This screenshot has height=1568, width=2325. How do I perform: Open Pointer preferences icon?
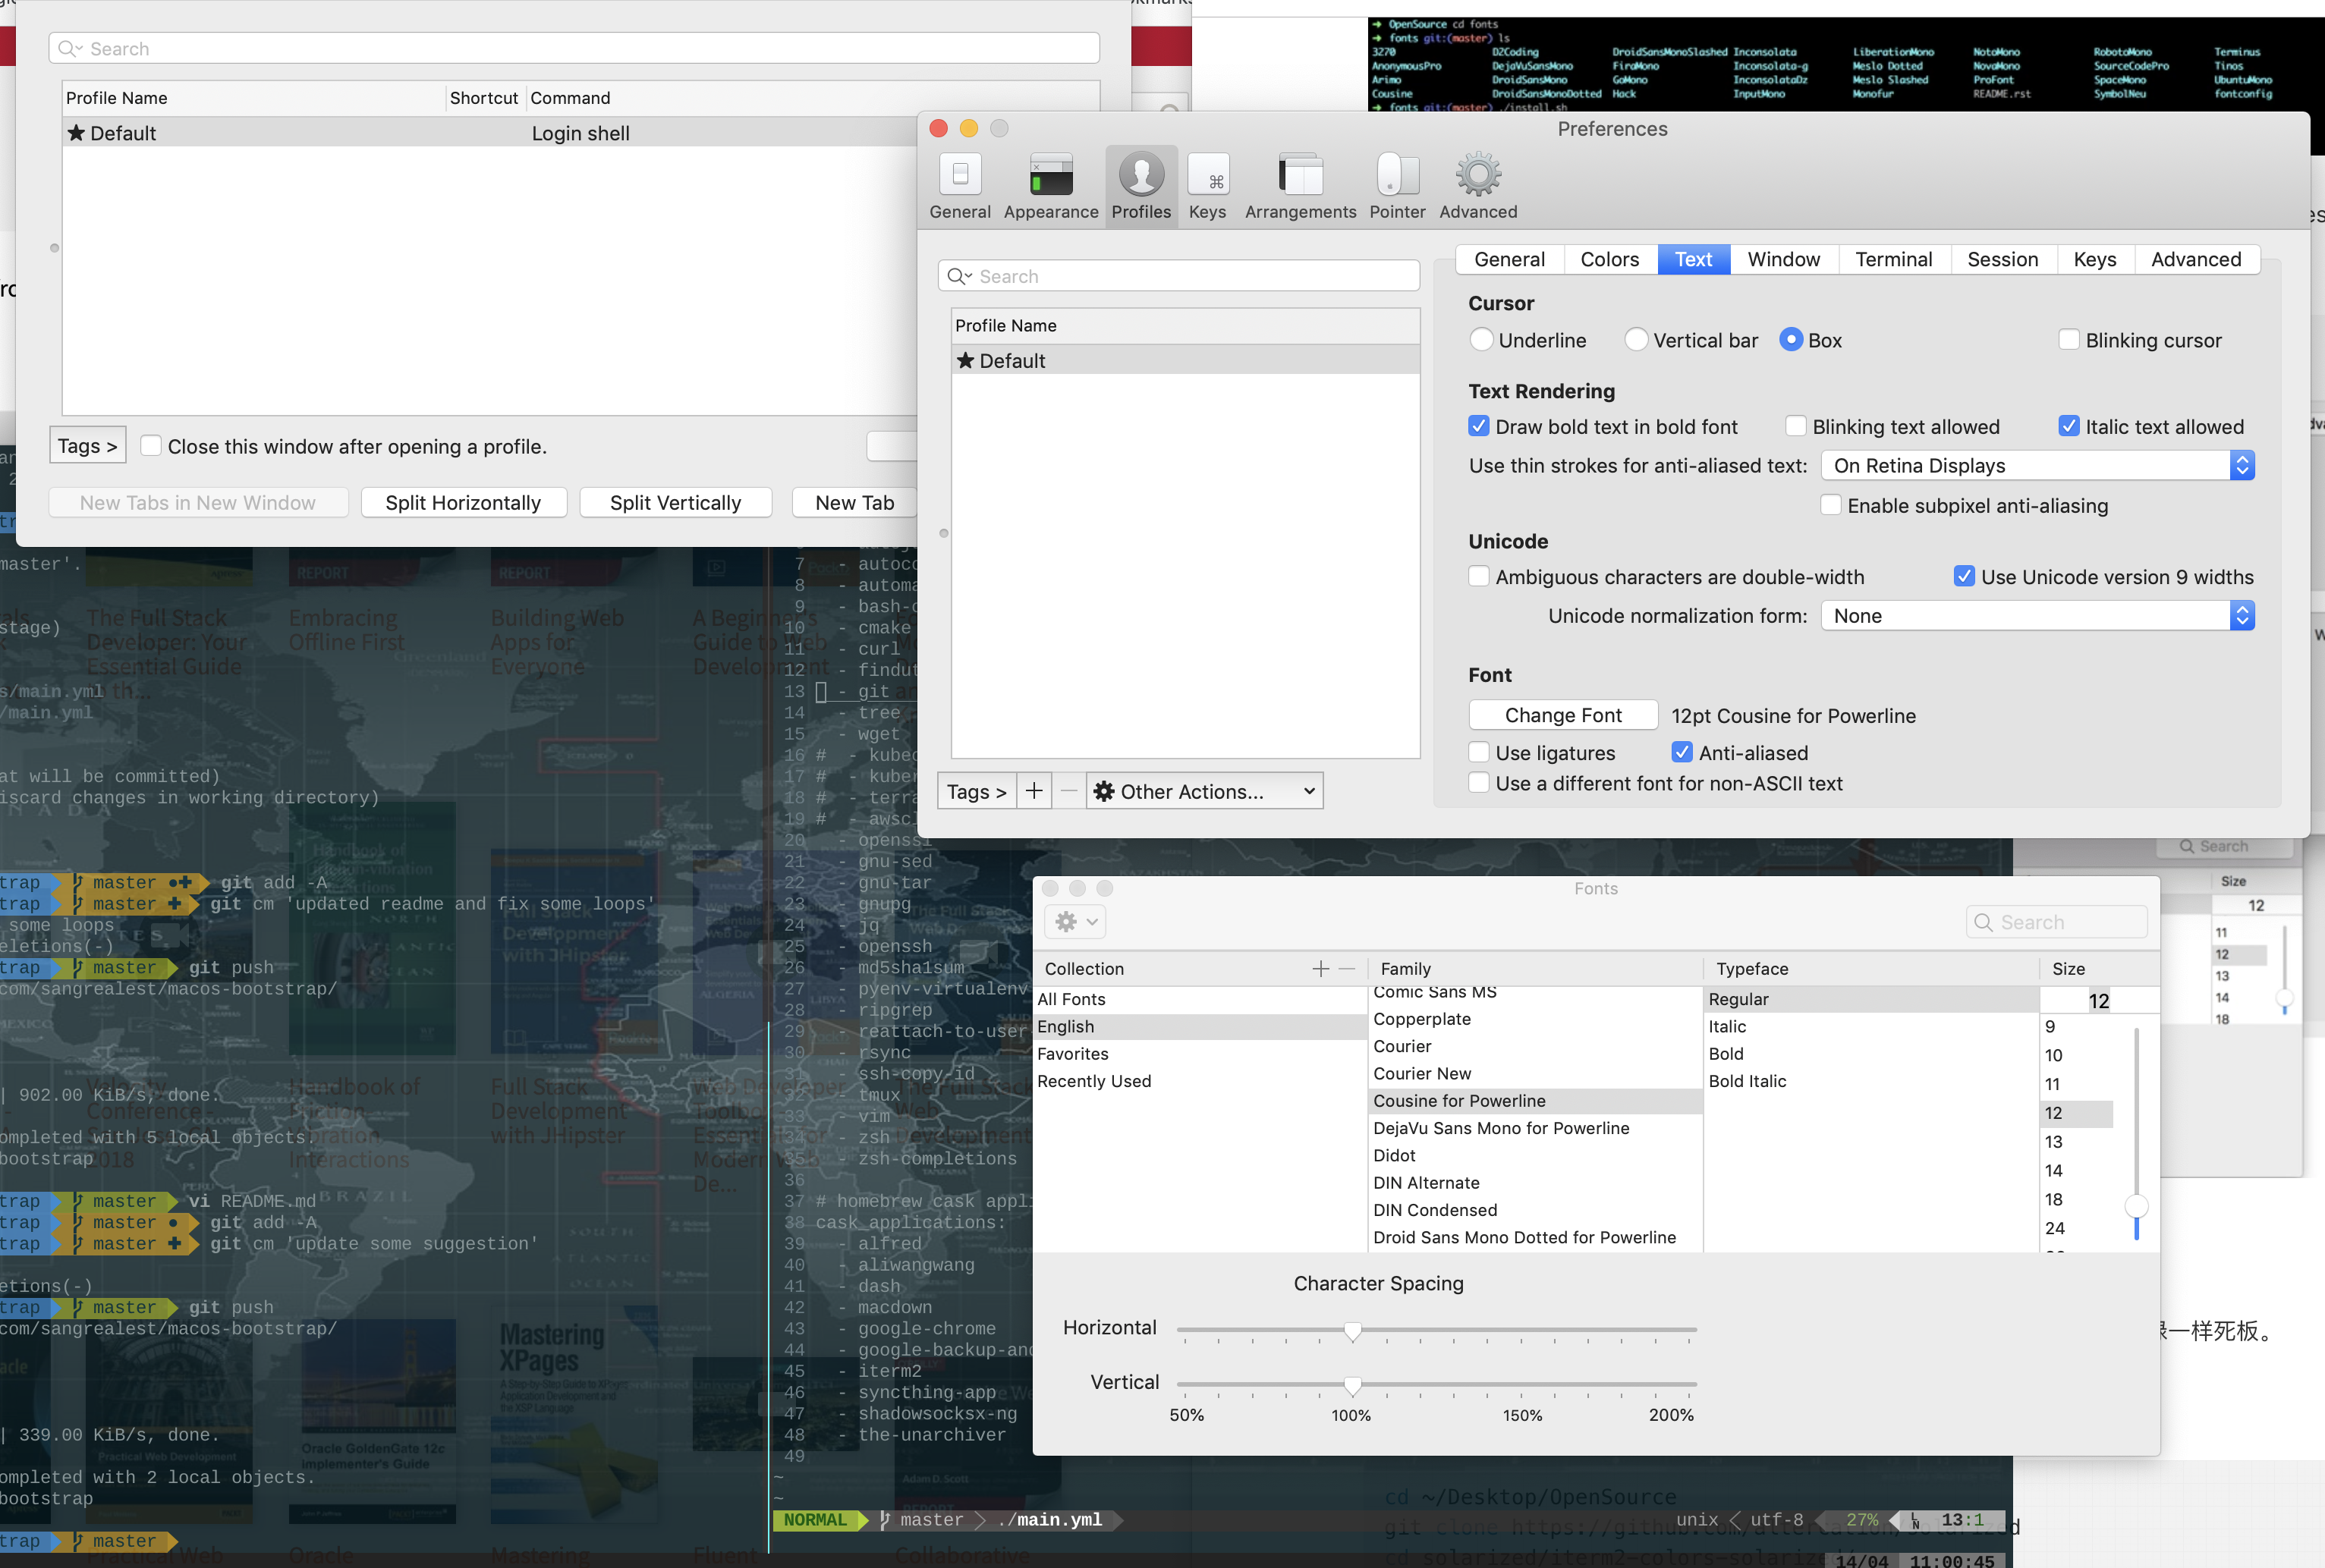[x=1397, y=186]
